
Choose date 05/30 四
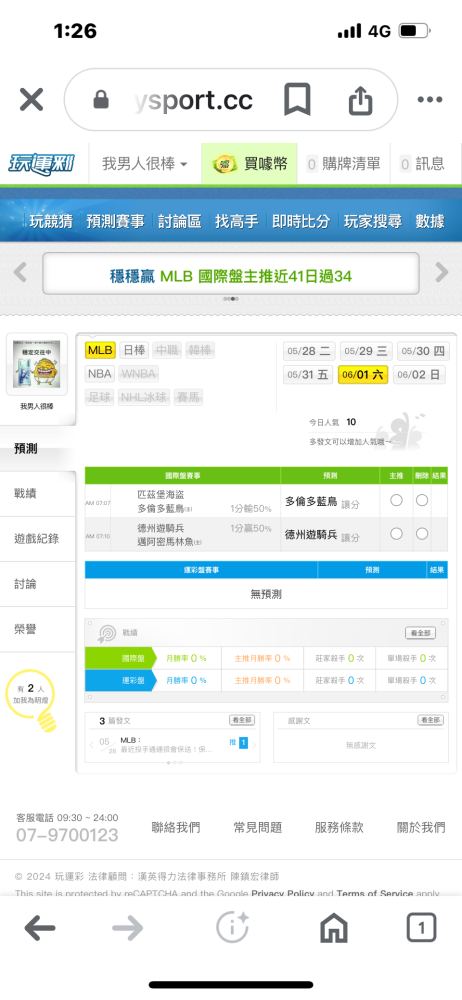coord(423,351)
